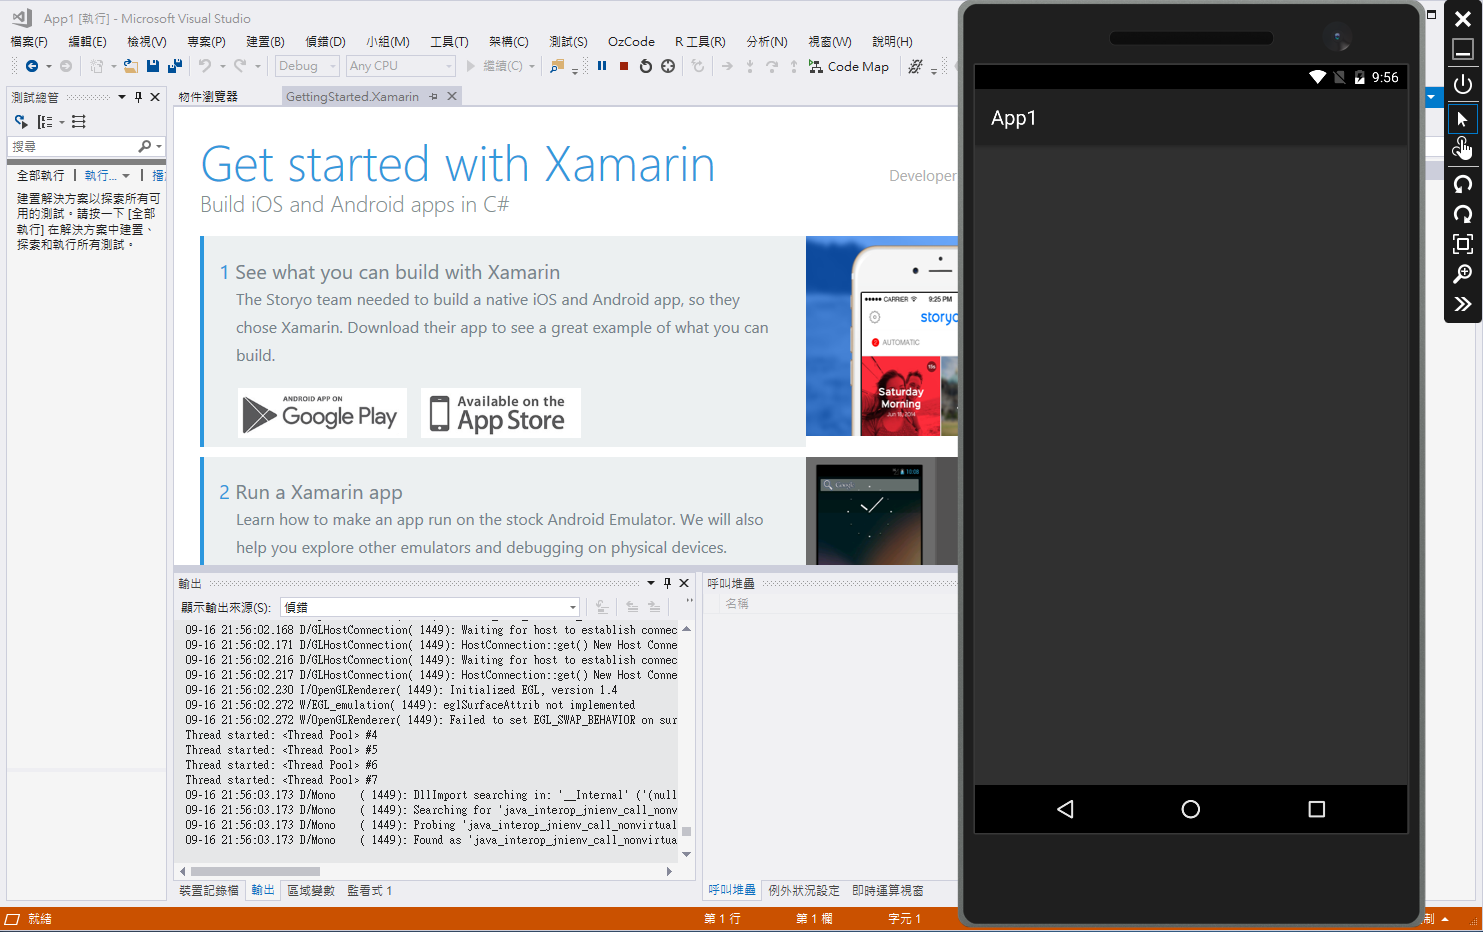Expand emulator additional tools chevrons
Viewport: 1483px width, 932px height.
(1463, 304)
